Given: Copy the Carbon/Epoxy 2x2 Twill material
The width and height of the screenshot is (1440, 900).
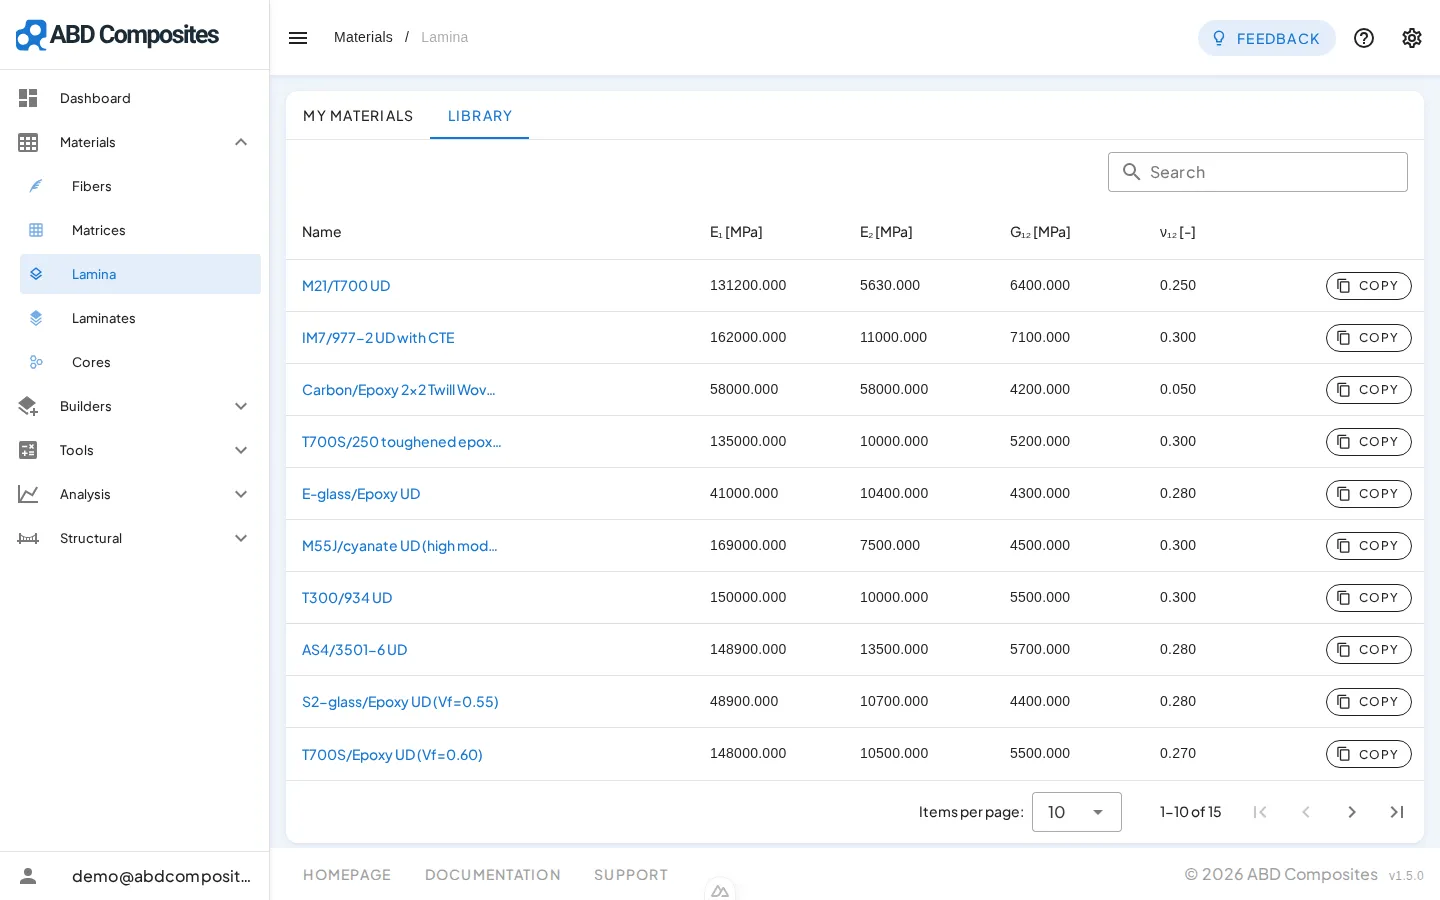Looking at the screenshot, I should click(x=1369, y=390).
